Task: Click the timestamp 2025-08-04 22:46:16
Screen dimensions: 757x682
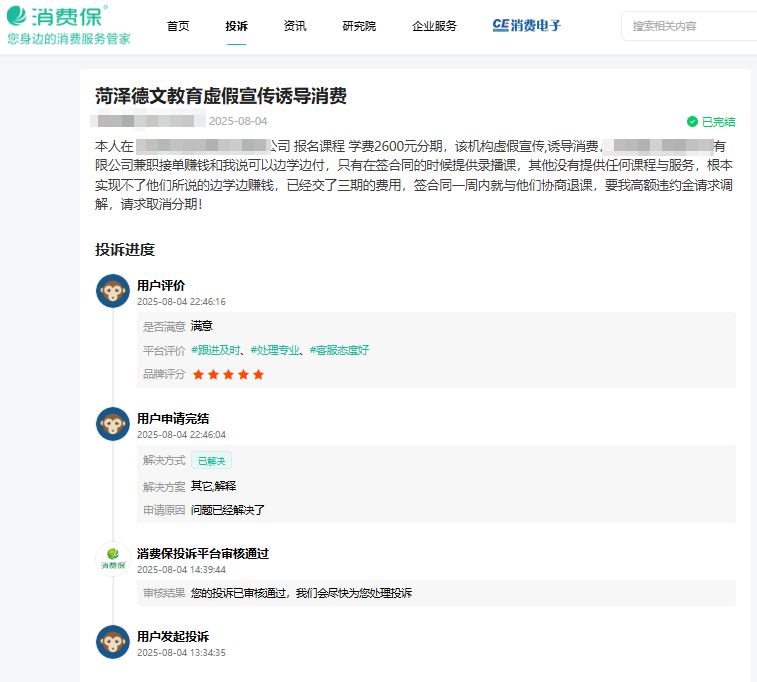Action: click(x=182, y=302)
